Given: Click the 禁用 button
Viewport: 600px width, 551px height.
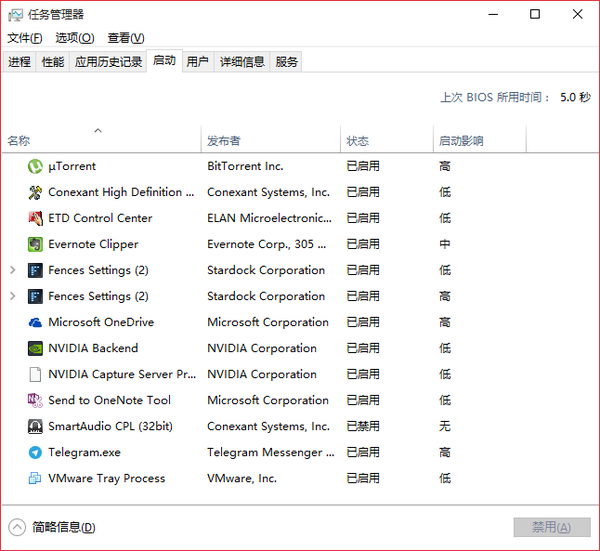Looking at the screenshot, I should click(x=552, y=527).
